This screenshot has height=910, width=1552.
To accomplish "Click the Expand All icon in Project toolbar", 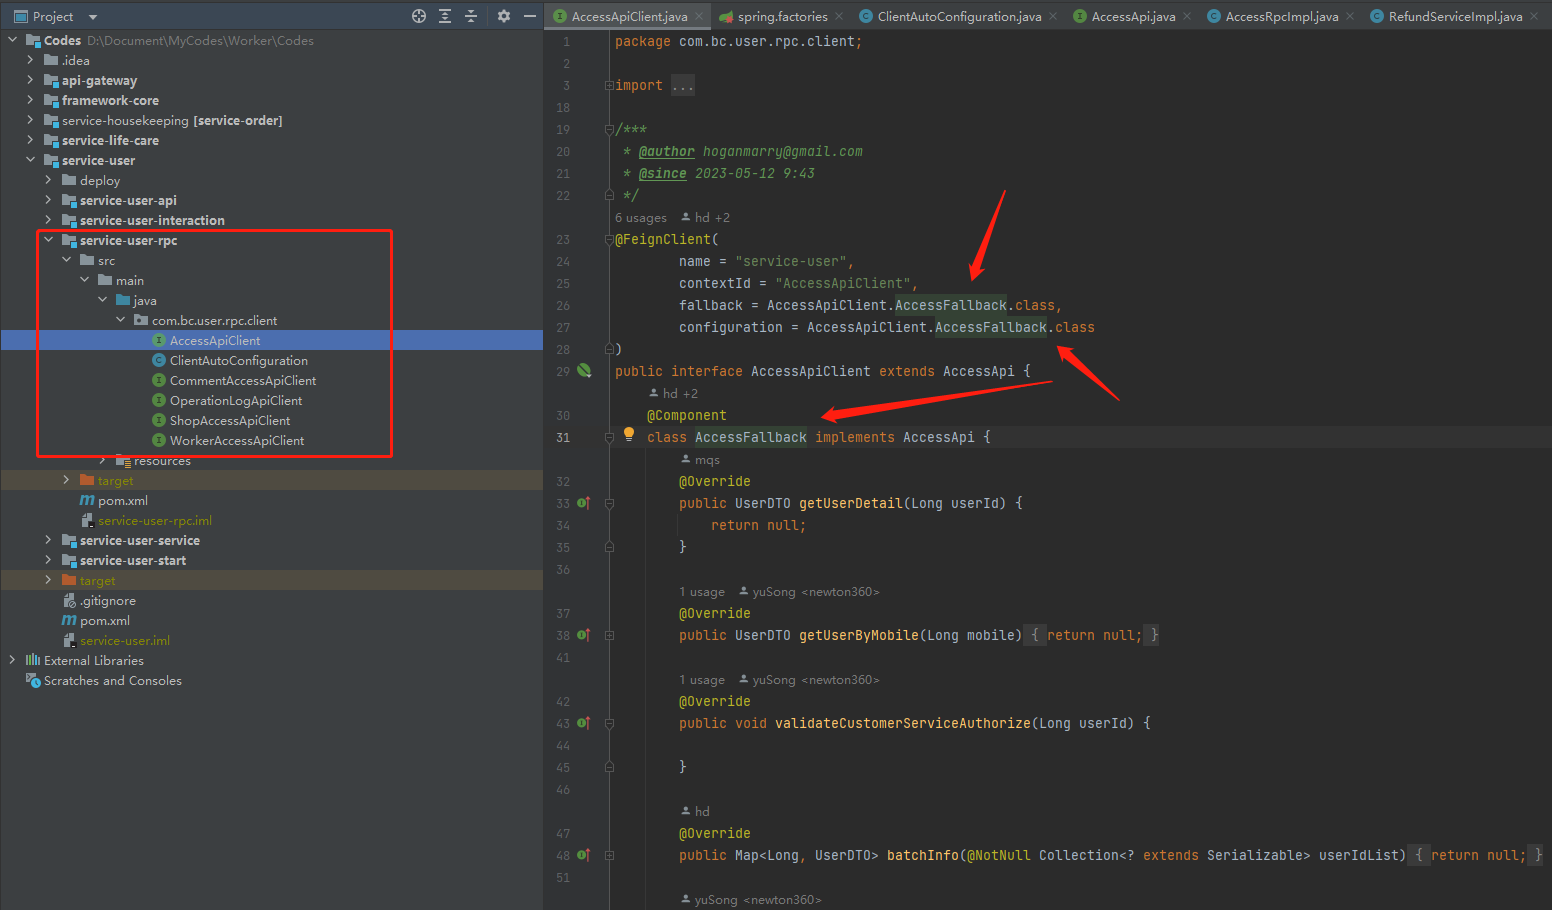I will pyautogui.click(x=445, y=16).
